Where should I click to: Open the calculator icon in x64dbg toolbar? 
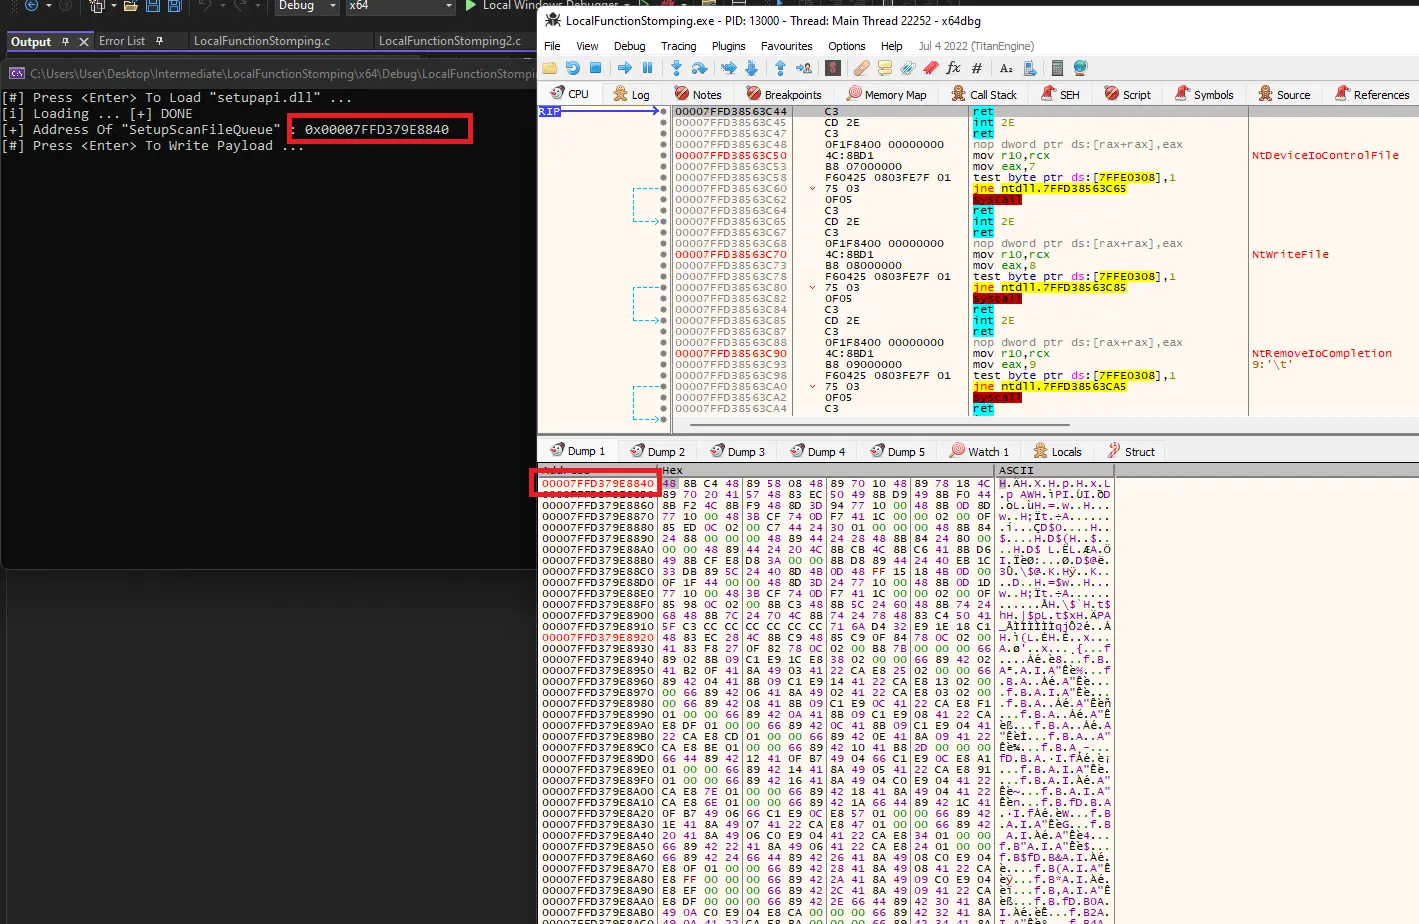pyautogui.click(x=1057, y=68)
